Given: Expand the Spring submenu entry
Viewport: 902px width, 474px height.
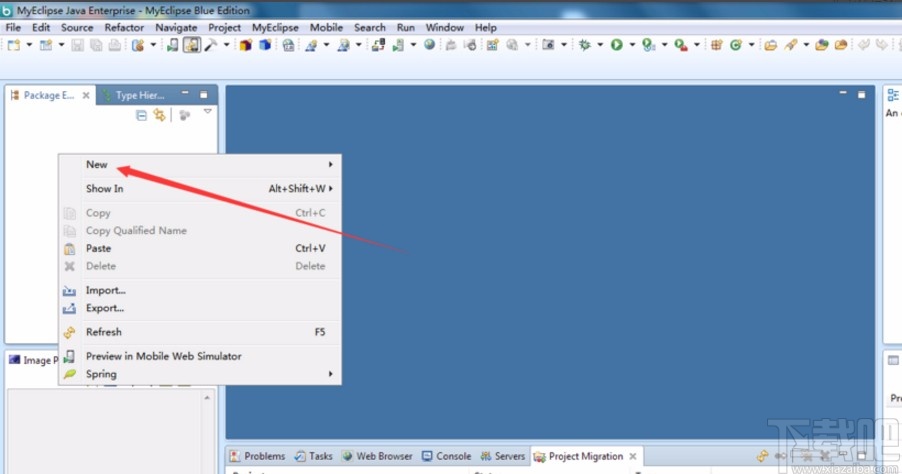Looking at the screenshot, I should coord(200,374).
